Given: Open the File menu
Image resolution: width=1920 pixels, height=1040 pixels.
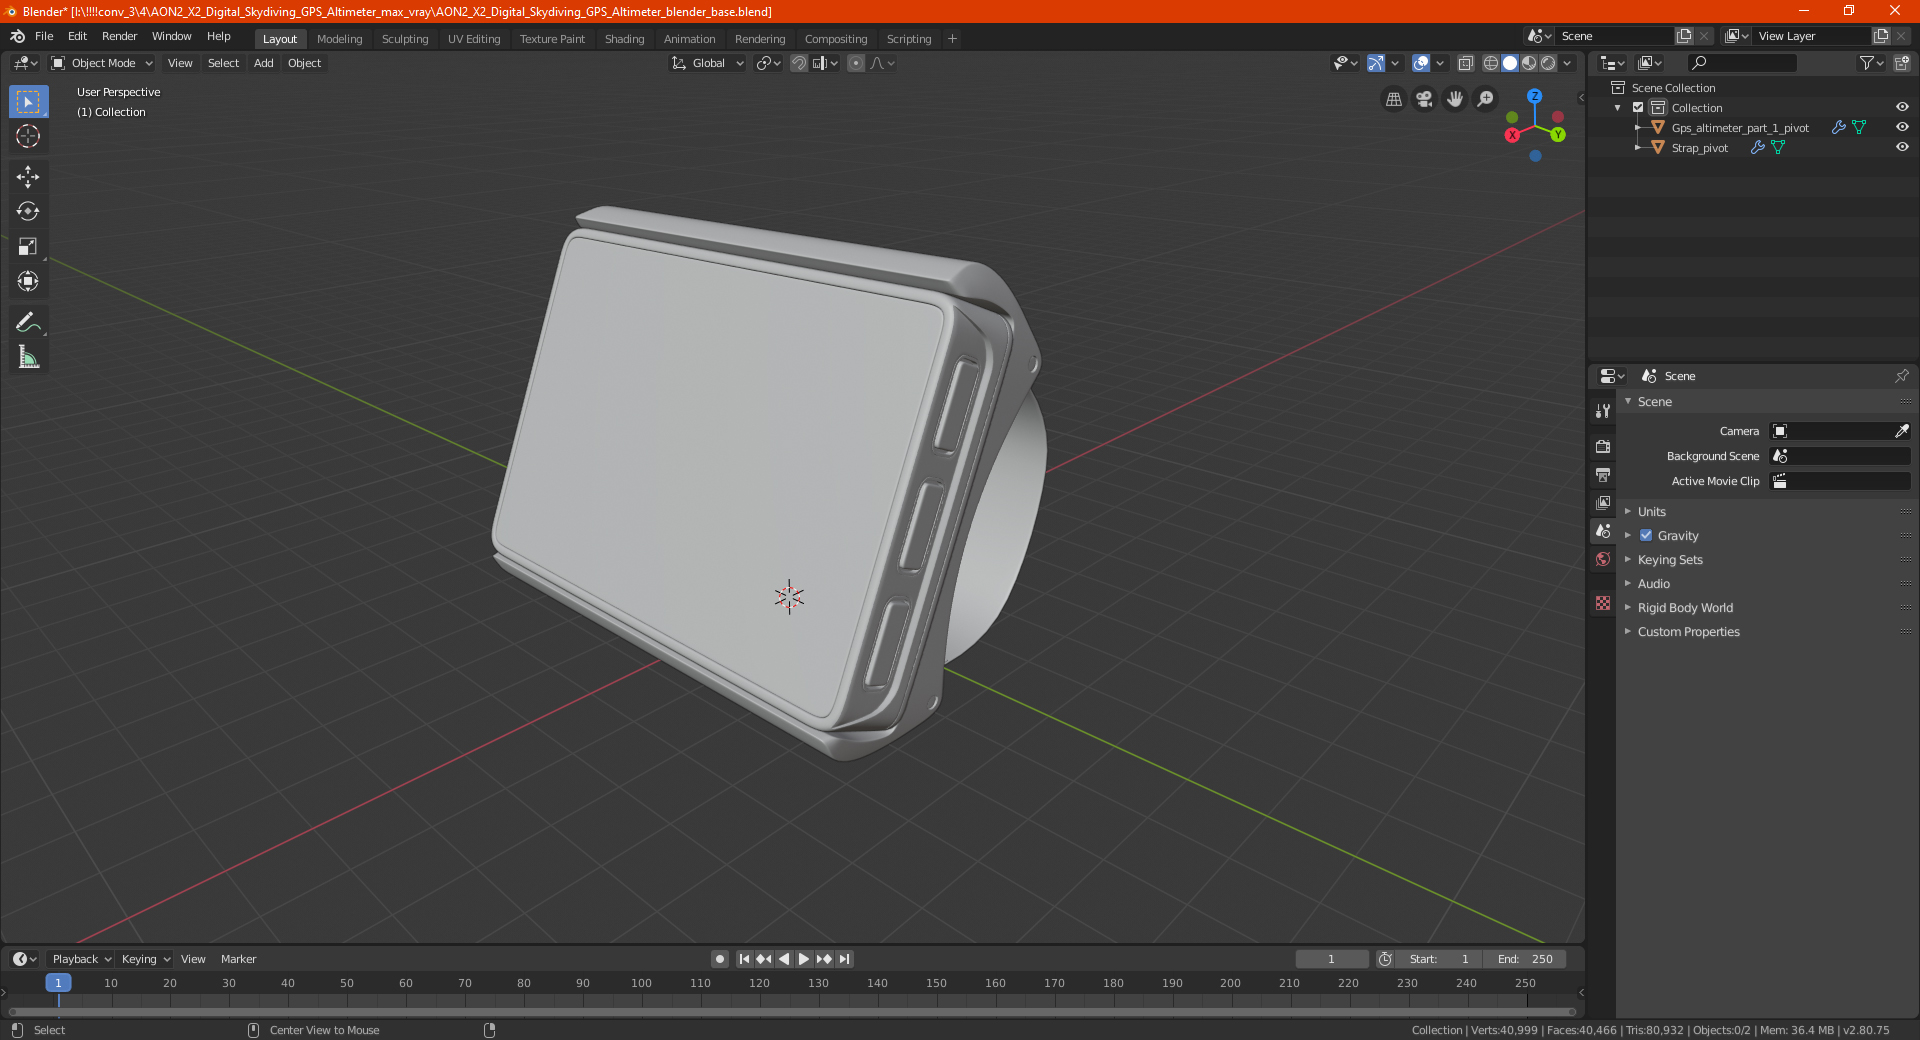Looking at the screenshot, I should (44, 36).
